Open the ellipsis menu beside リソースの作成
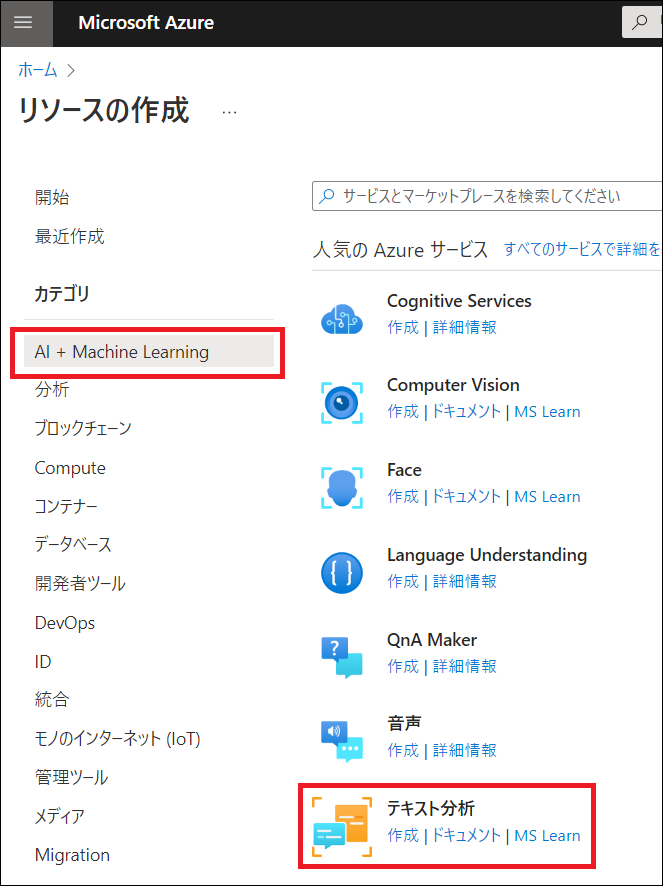The image size is (663, 886). coord(229,112)
